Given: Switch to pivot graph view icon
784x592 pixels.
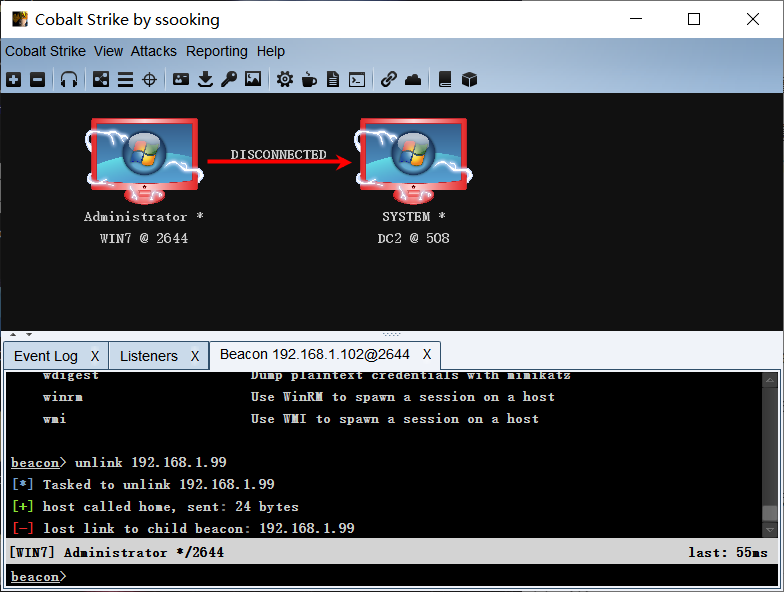Looking at the screenshot, I should coord(100,80).
